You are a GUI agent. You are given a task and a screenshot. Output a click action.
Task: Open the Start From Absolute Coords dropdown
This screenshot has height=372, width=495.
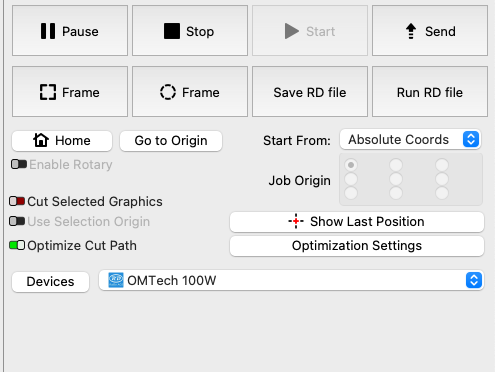(410, 139)
